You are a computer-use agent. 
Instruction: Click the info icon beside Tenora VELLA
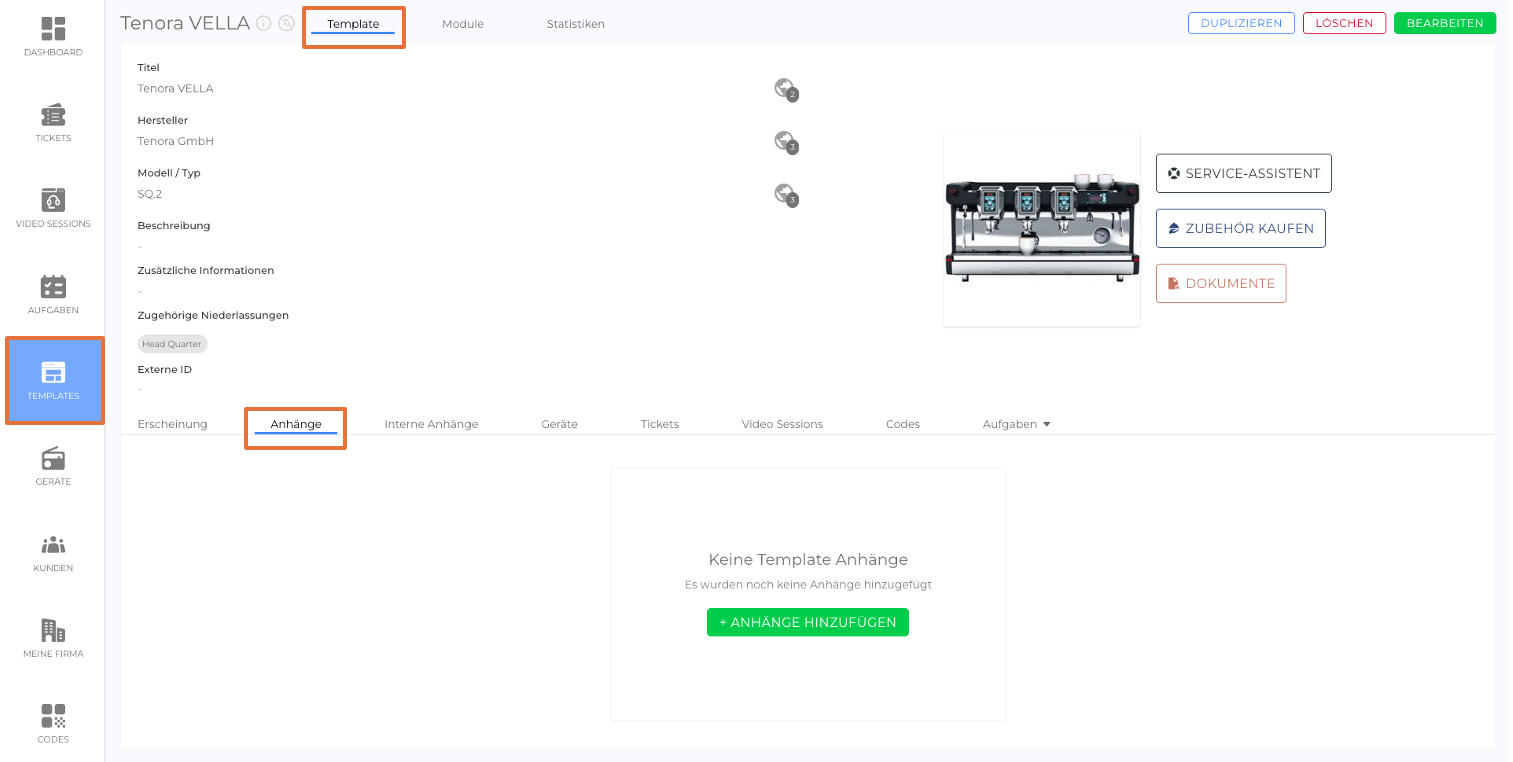click(264, 23)
